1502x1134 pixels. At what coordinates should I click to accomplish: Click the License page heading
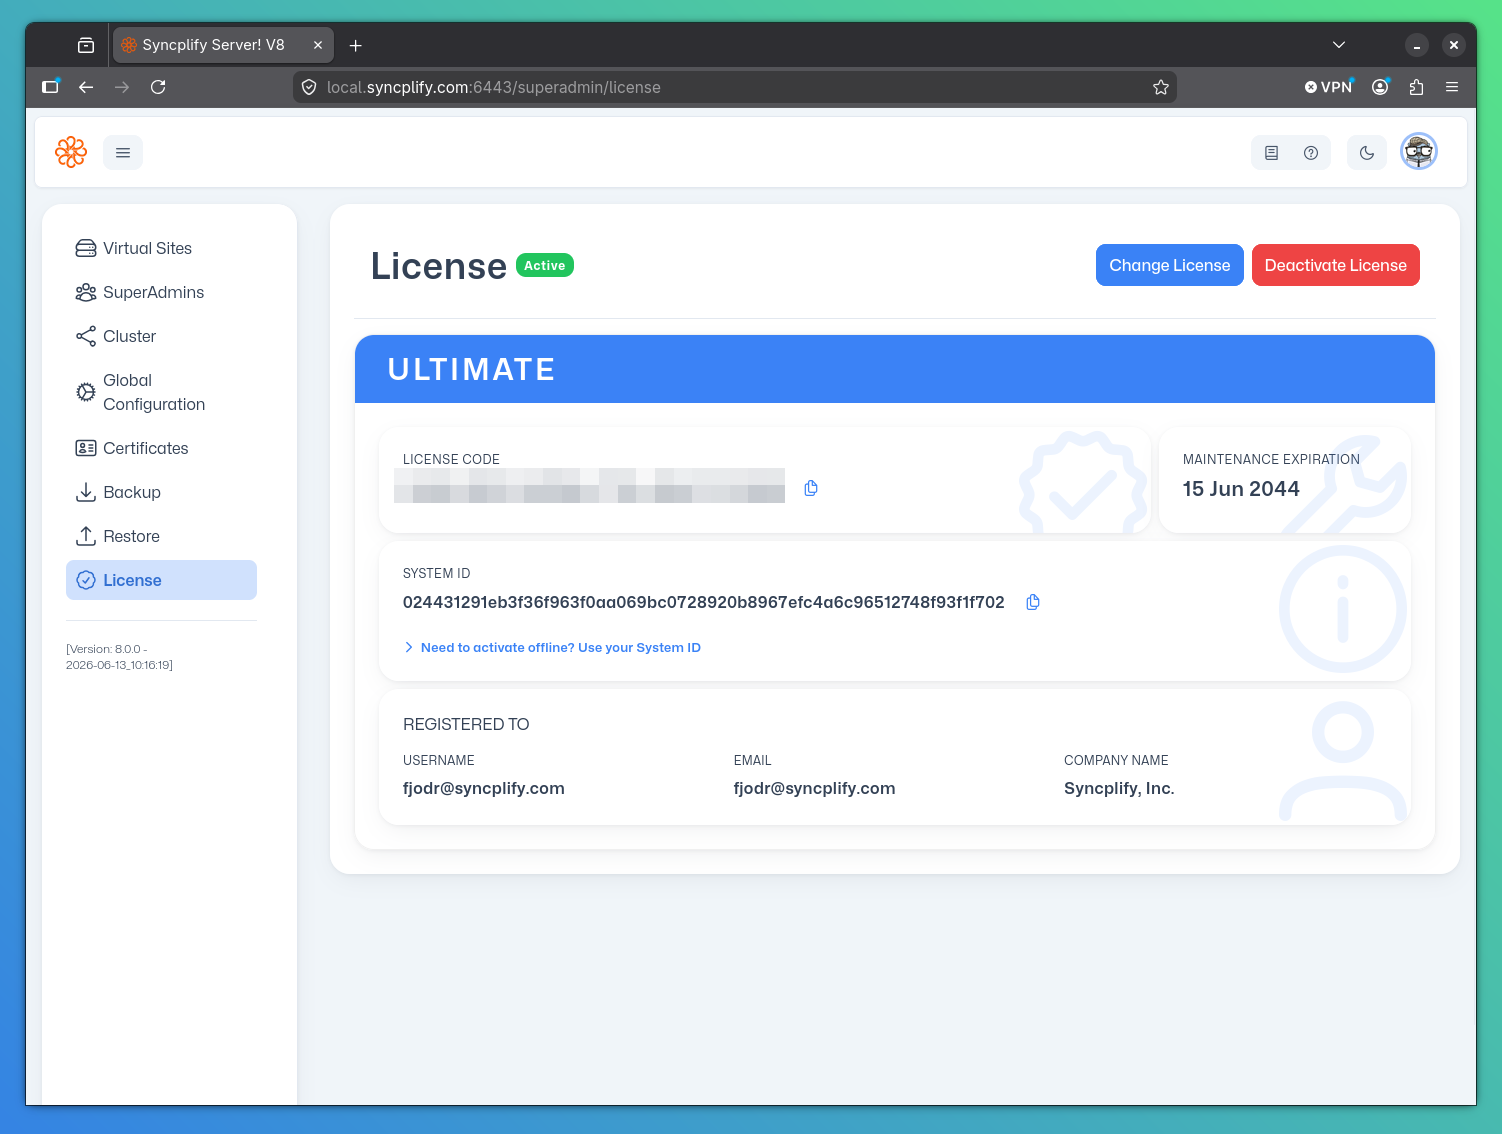click(x=439, y=266)
